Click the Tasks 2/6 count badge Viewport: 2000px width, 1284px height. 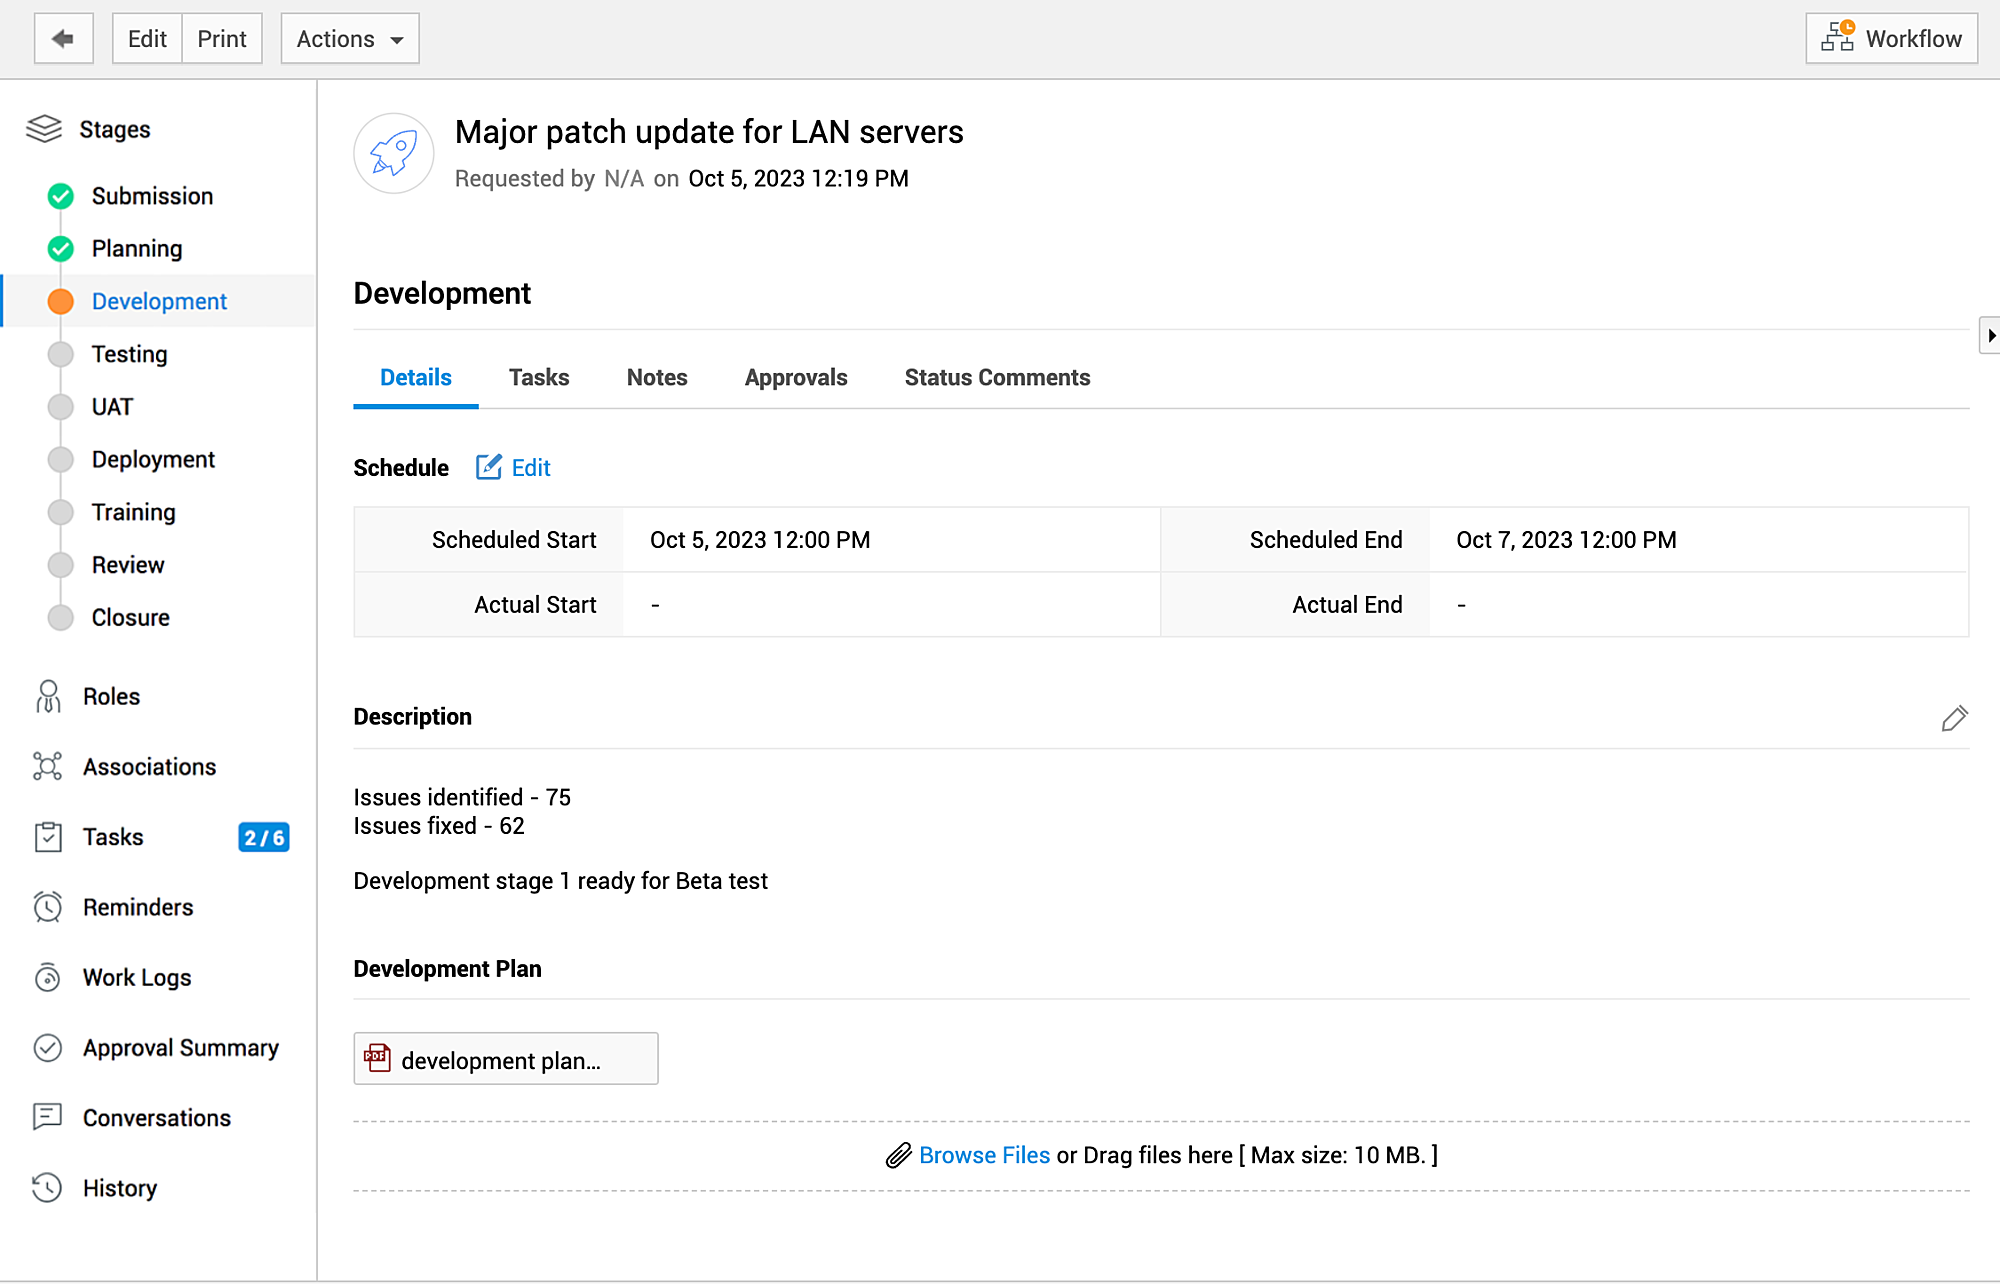pyautogui.click(x=264, y=838)
